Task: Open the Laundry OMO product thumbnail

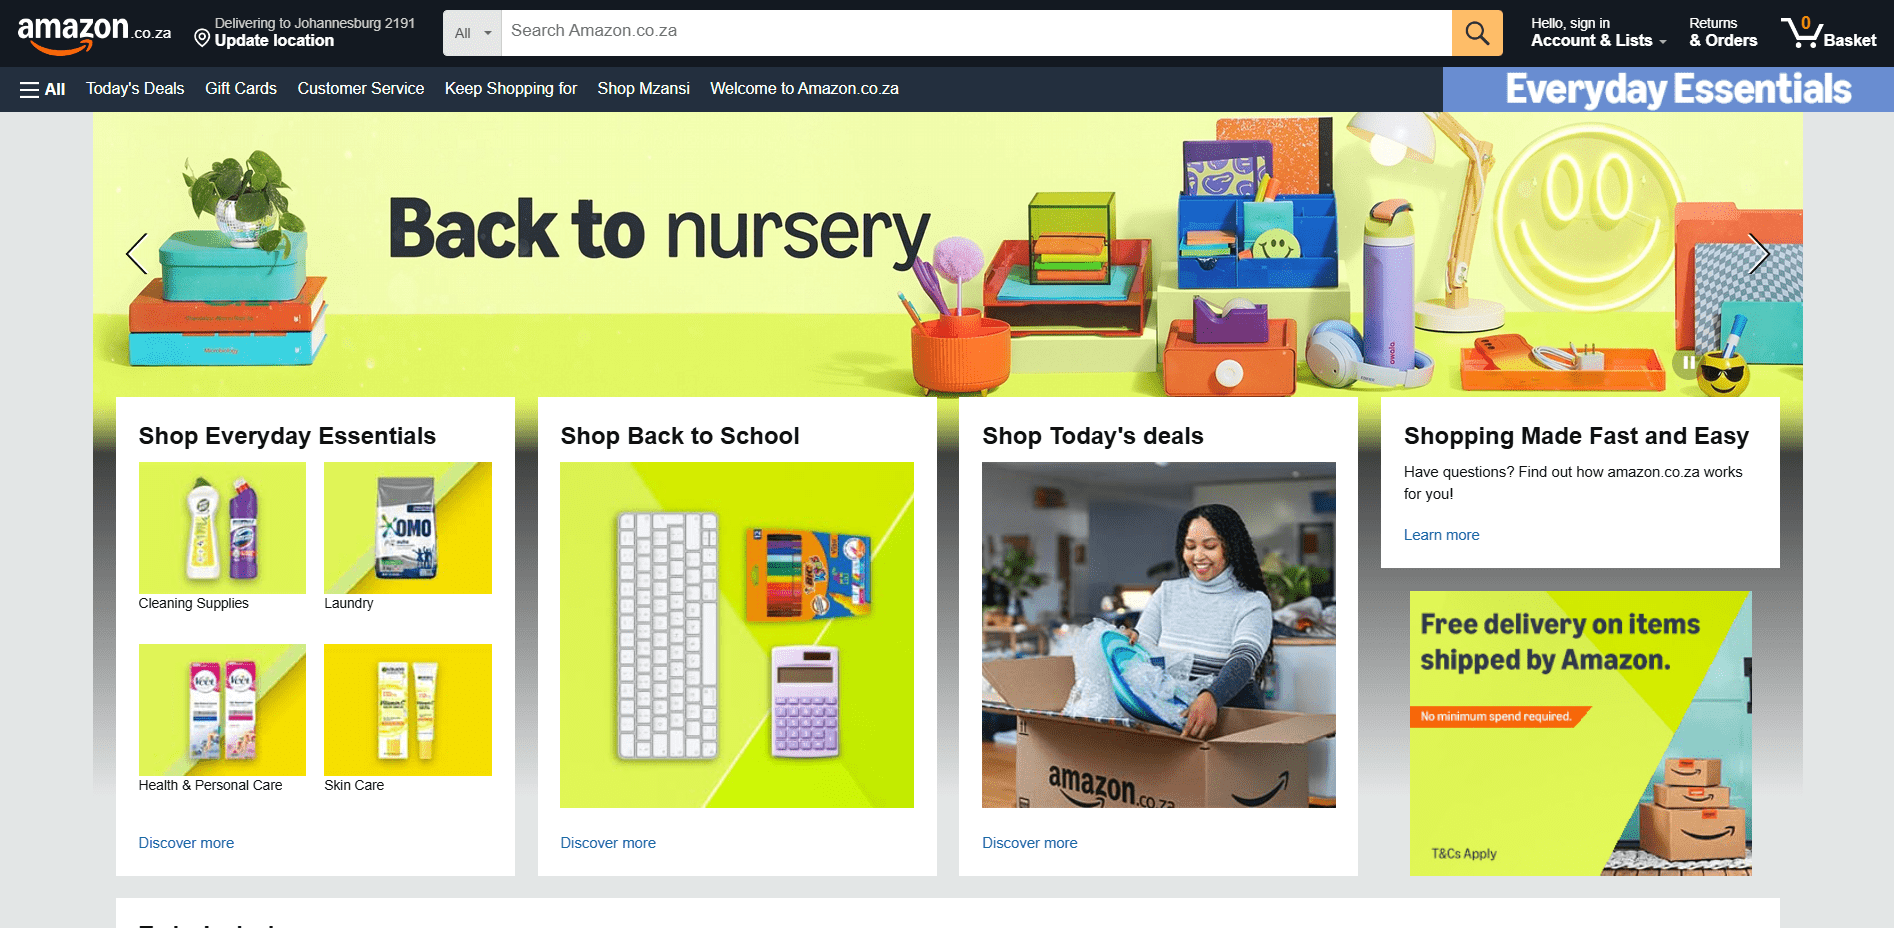Action: (x=408, y=528)
